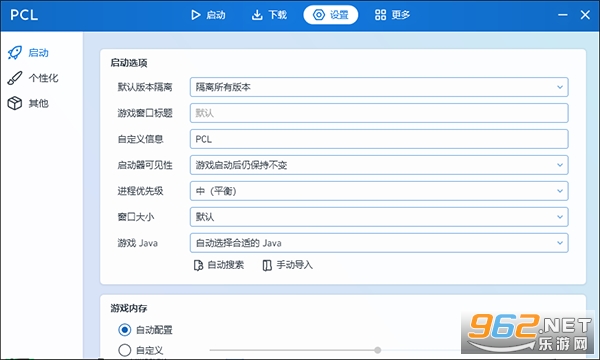Open the 启动 launch tab in top bar
Viewport: 600px width, 360px height.
208,15
